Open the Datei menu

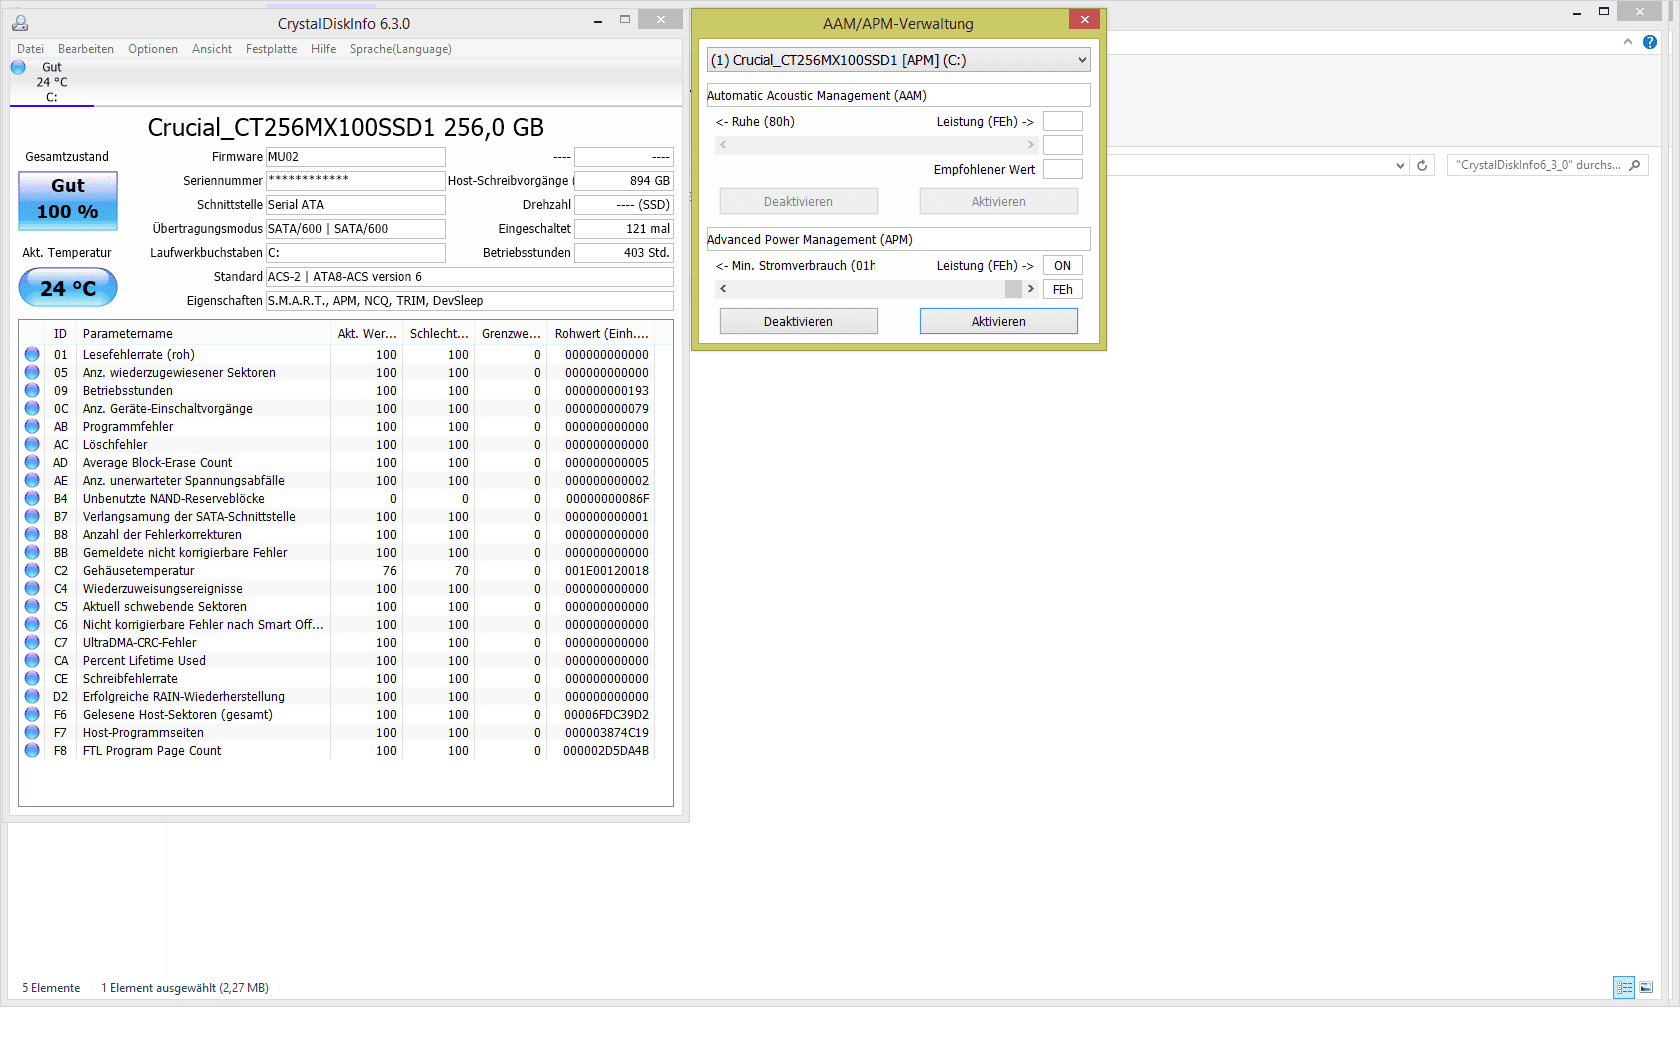(30, 49)
